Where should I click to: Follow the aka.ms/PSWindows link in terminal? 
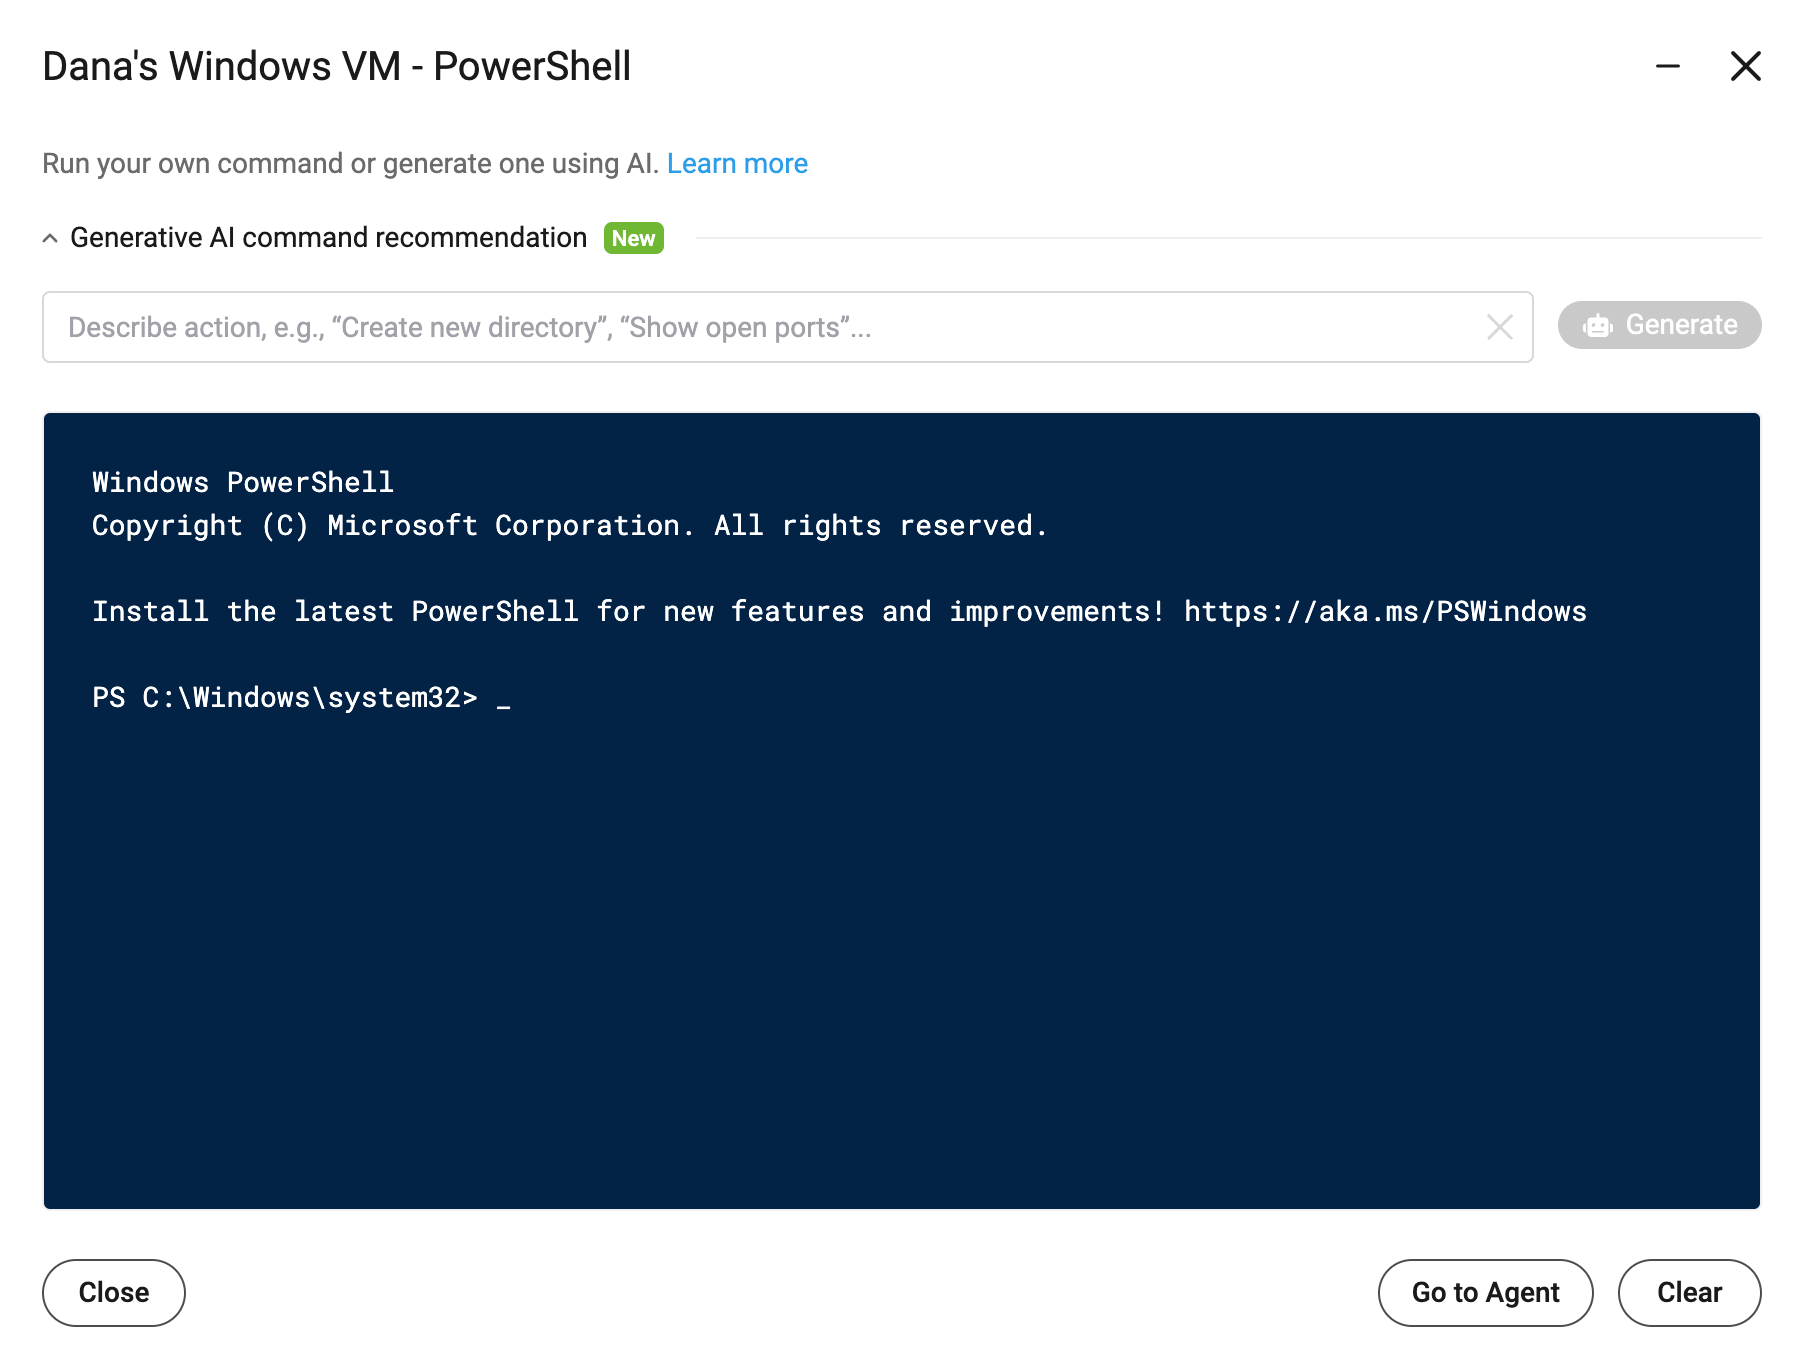pyautogui.click(x=1384, y=611)
